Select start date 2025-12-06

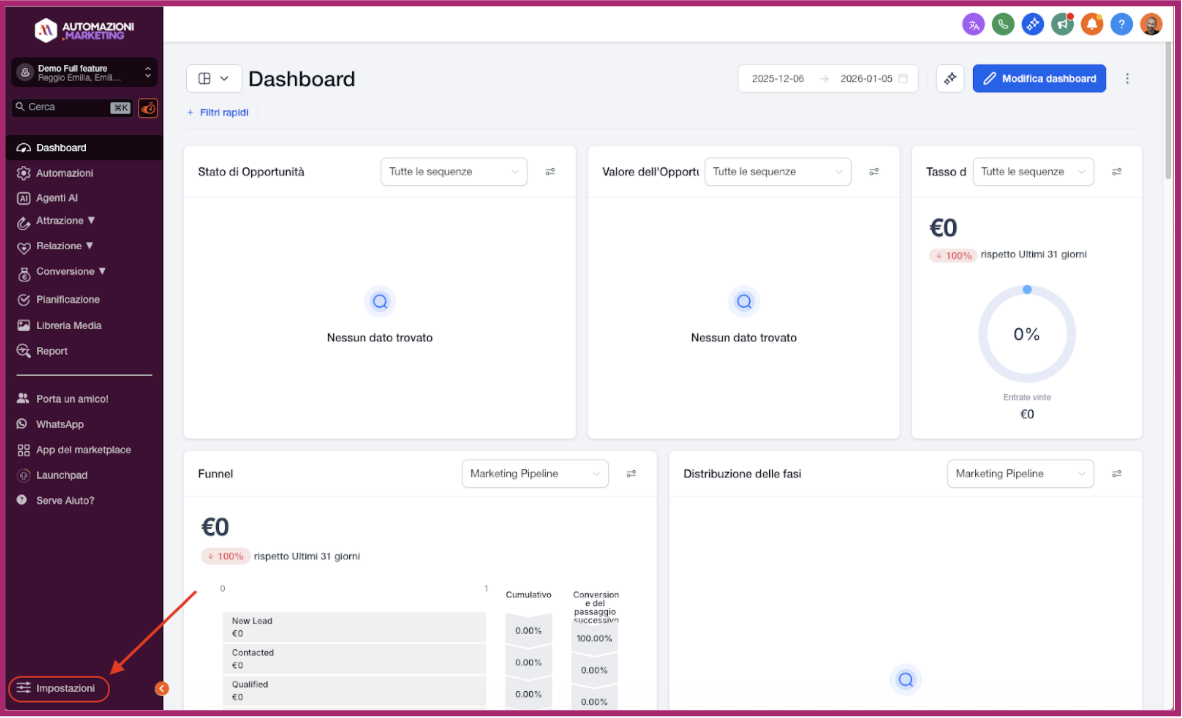(x=777, y=78)
